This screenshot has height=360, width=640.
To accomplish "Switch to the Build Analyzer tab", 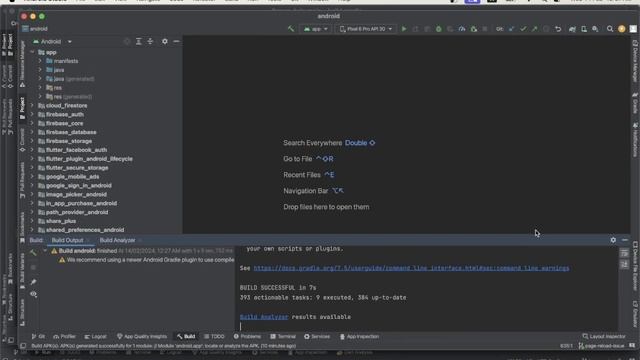I will coord(118,240).
